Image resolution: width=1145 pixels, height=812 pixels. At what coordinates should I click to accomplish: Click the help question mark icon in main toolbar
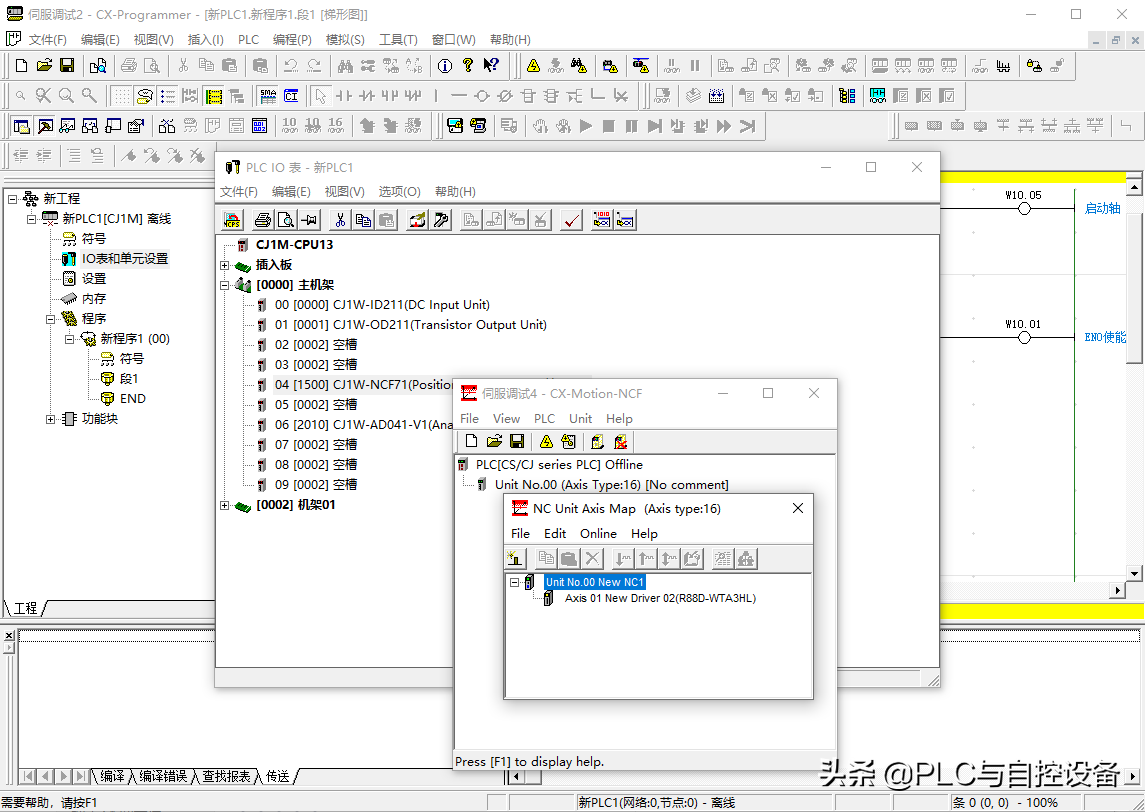point(468,66)
